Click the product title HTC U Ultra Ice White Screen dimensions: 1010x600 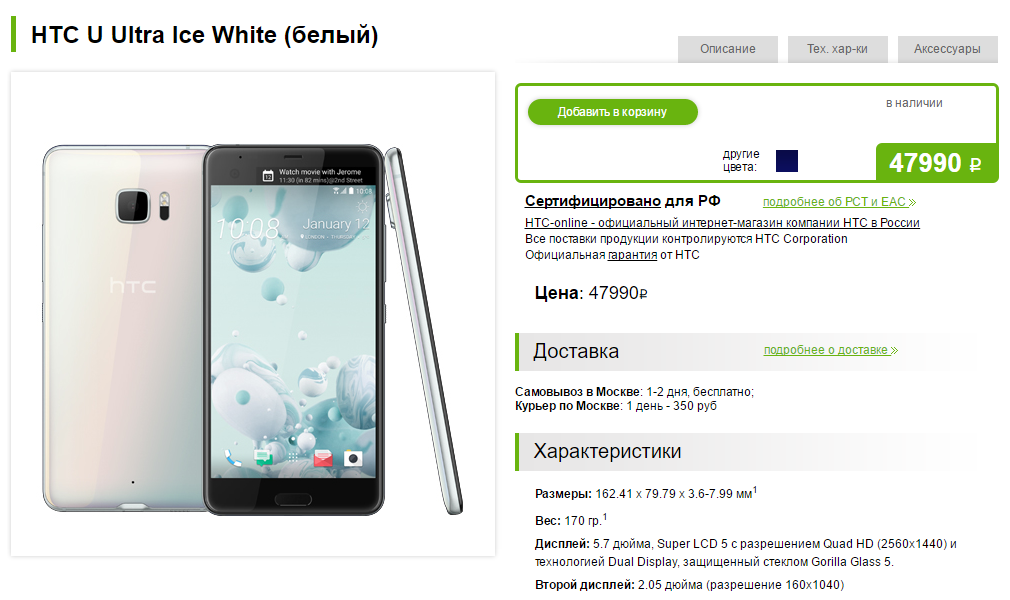(x=205, y=35)
